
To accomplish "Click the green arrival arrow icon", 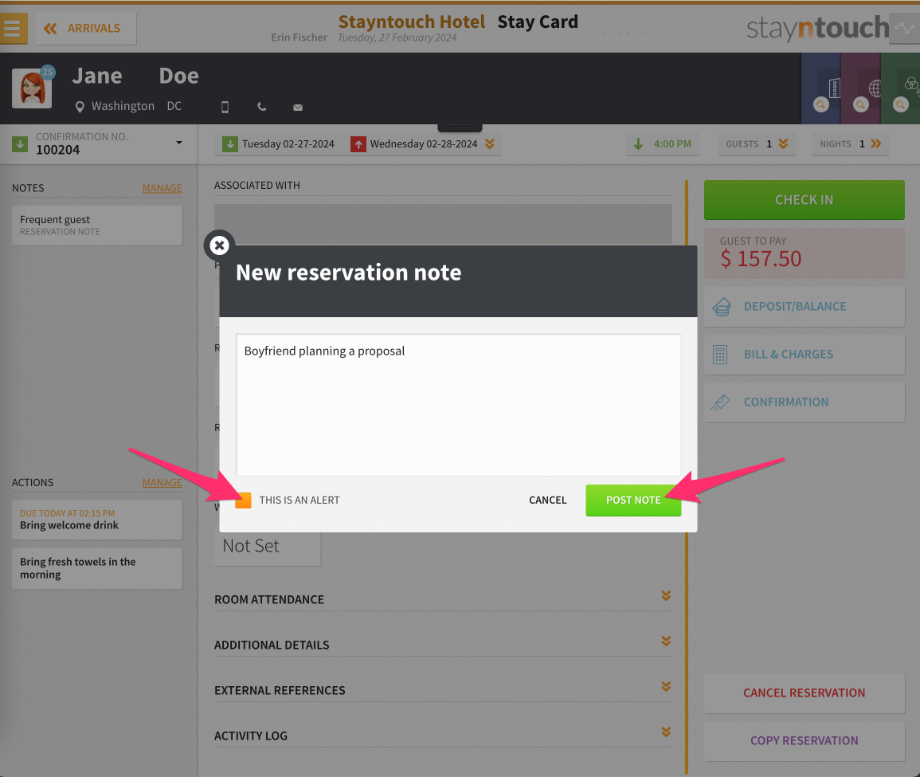I will pyautogui.click(x=230, y=144).
